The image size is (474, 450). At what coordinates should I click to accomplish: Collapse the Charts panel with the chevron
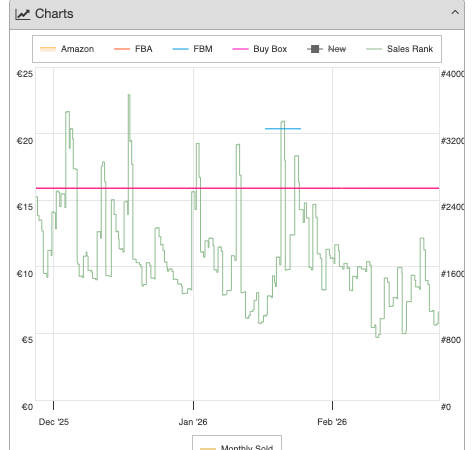[455, 13]
